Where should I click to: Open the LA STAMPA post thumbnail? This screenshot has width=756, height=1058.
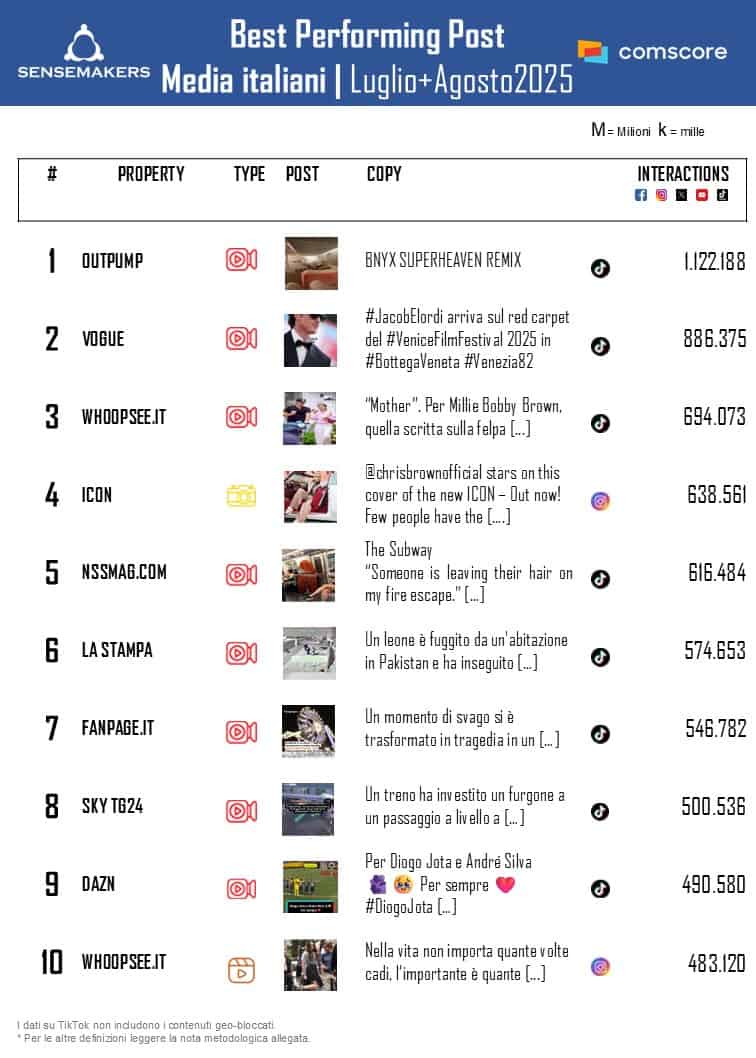[x=309, y=653]
